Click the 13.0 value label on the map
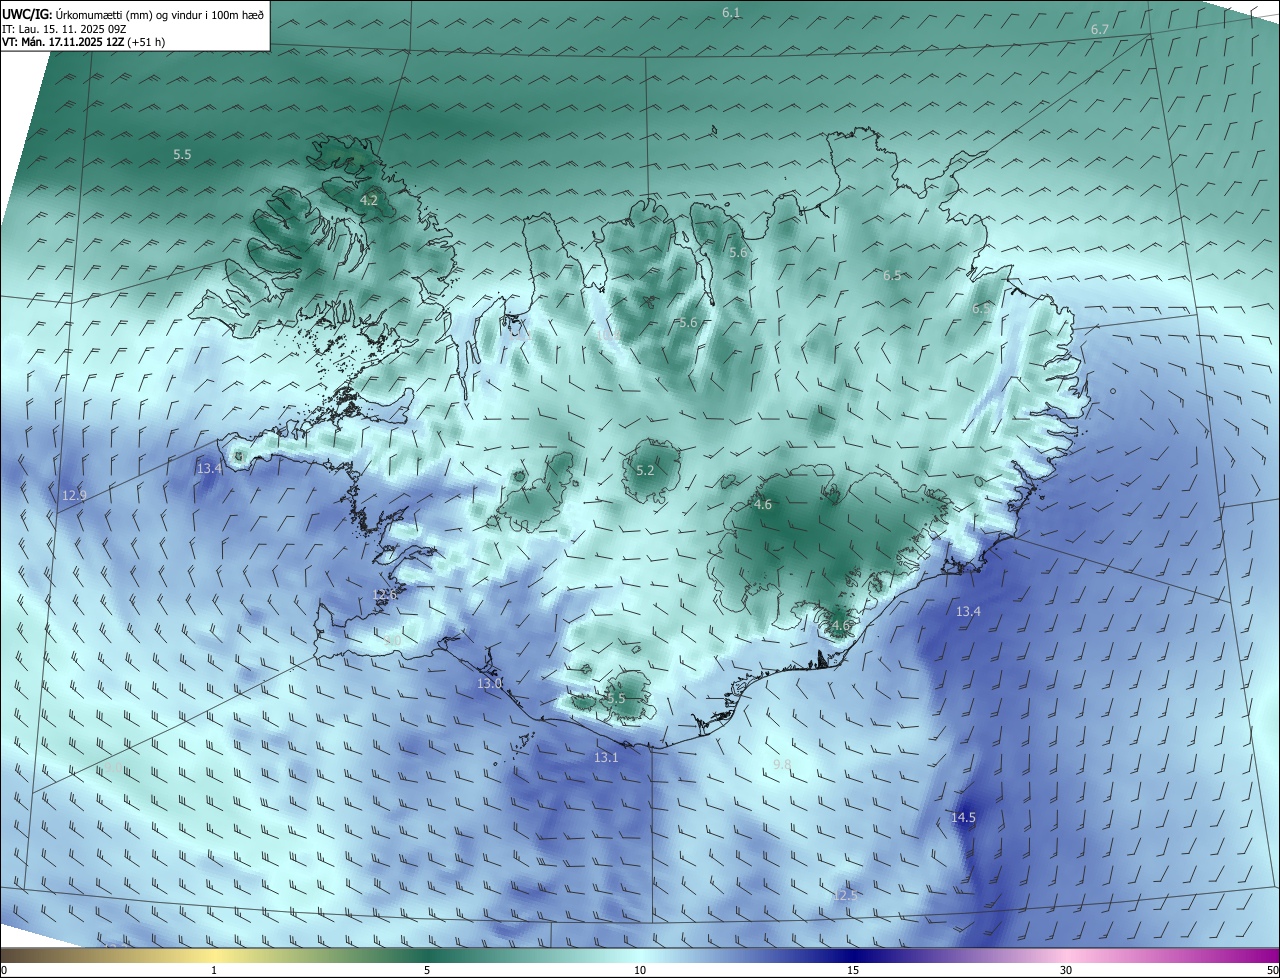The image size is (1280, 978). coord(490,684)
